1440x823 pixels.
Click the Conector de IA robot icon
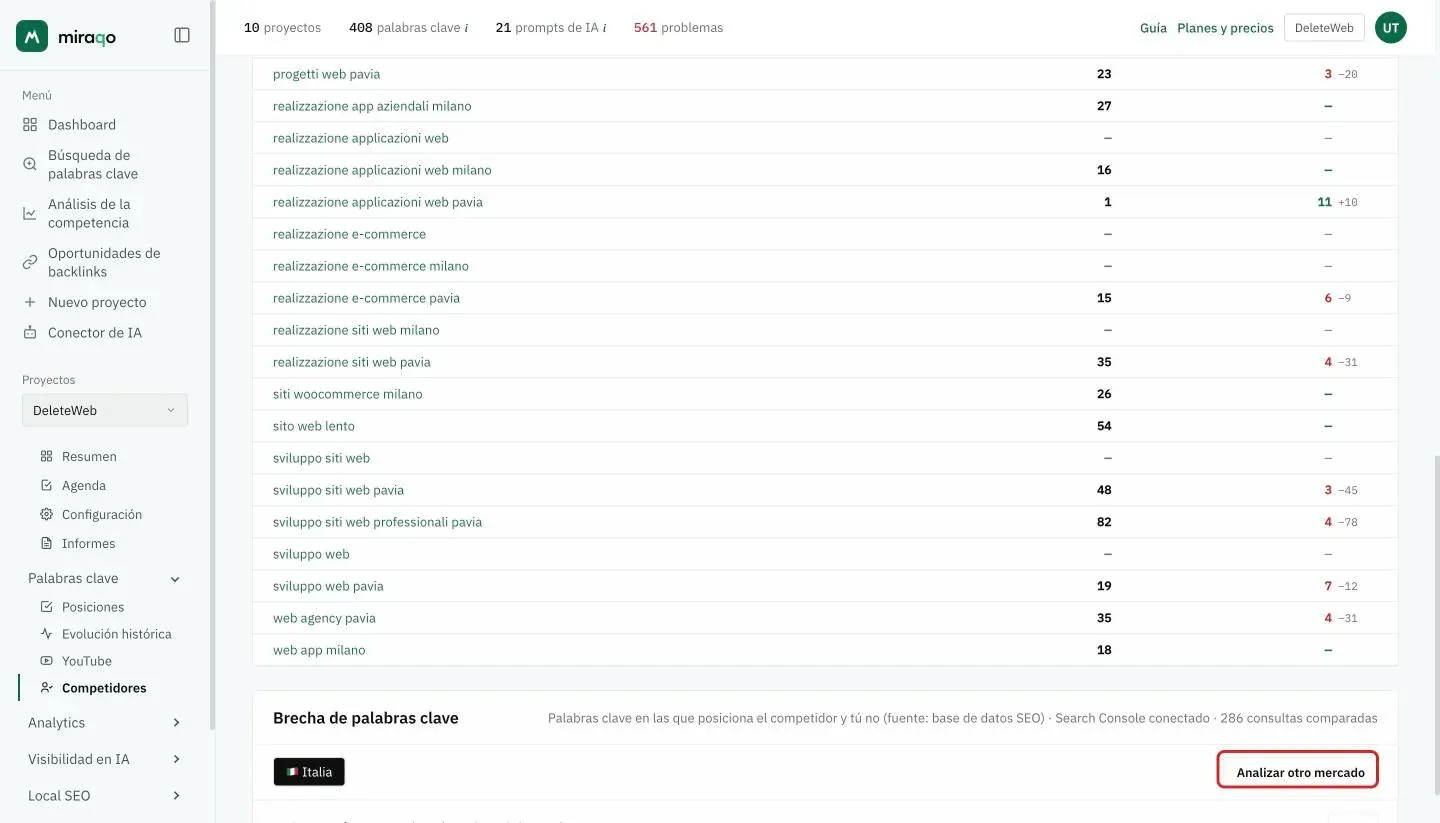pos(30,333)
